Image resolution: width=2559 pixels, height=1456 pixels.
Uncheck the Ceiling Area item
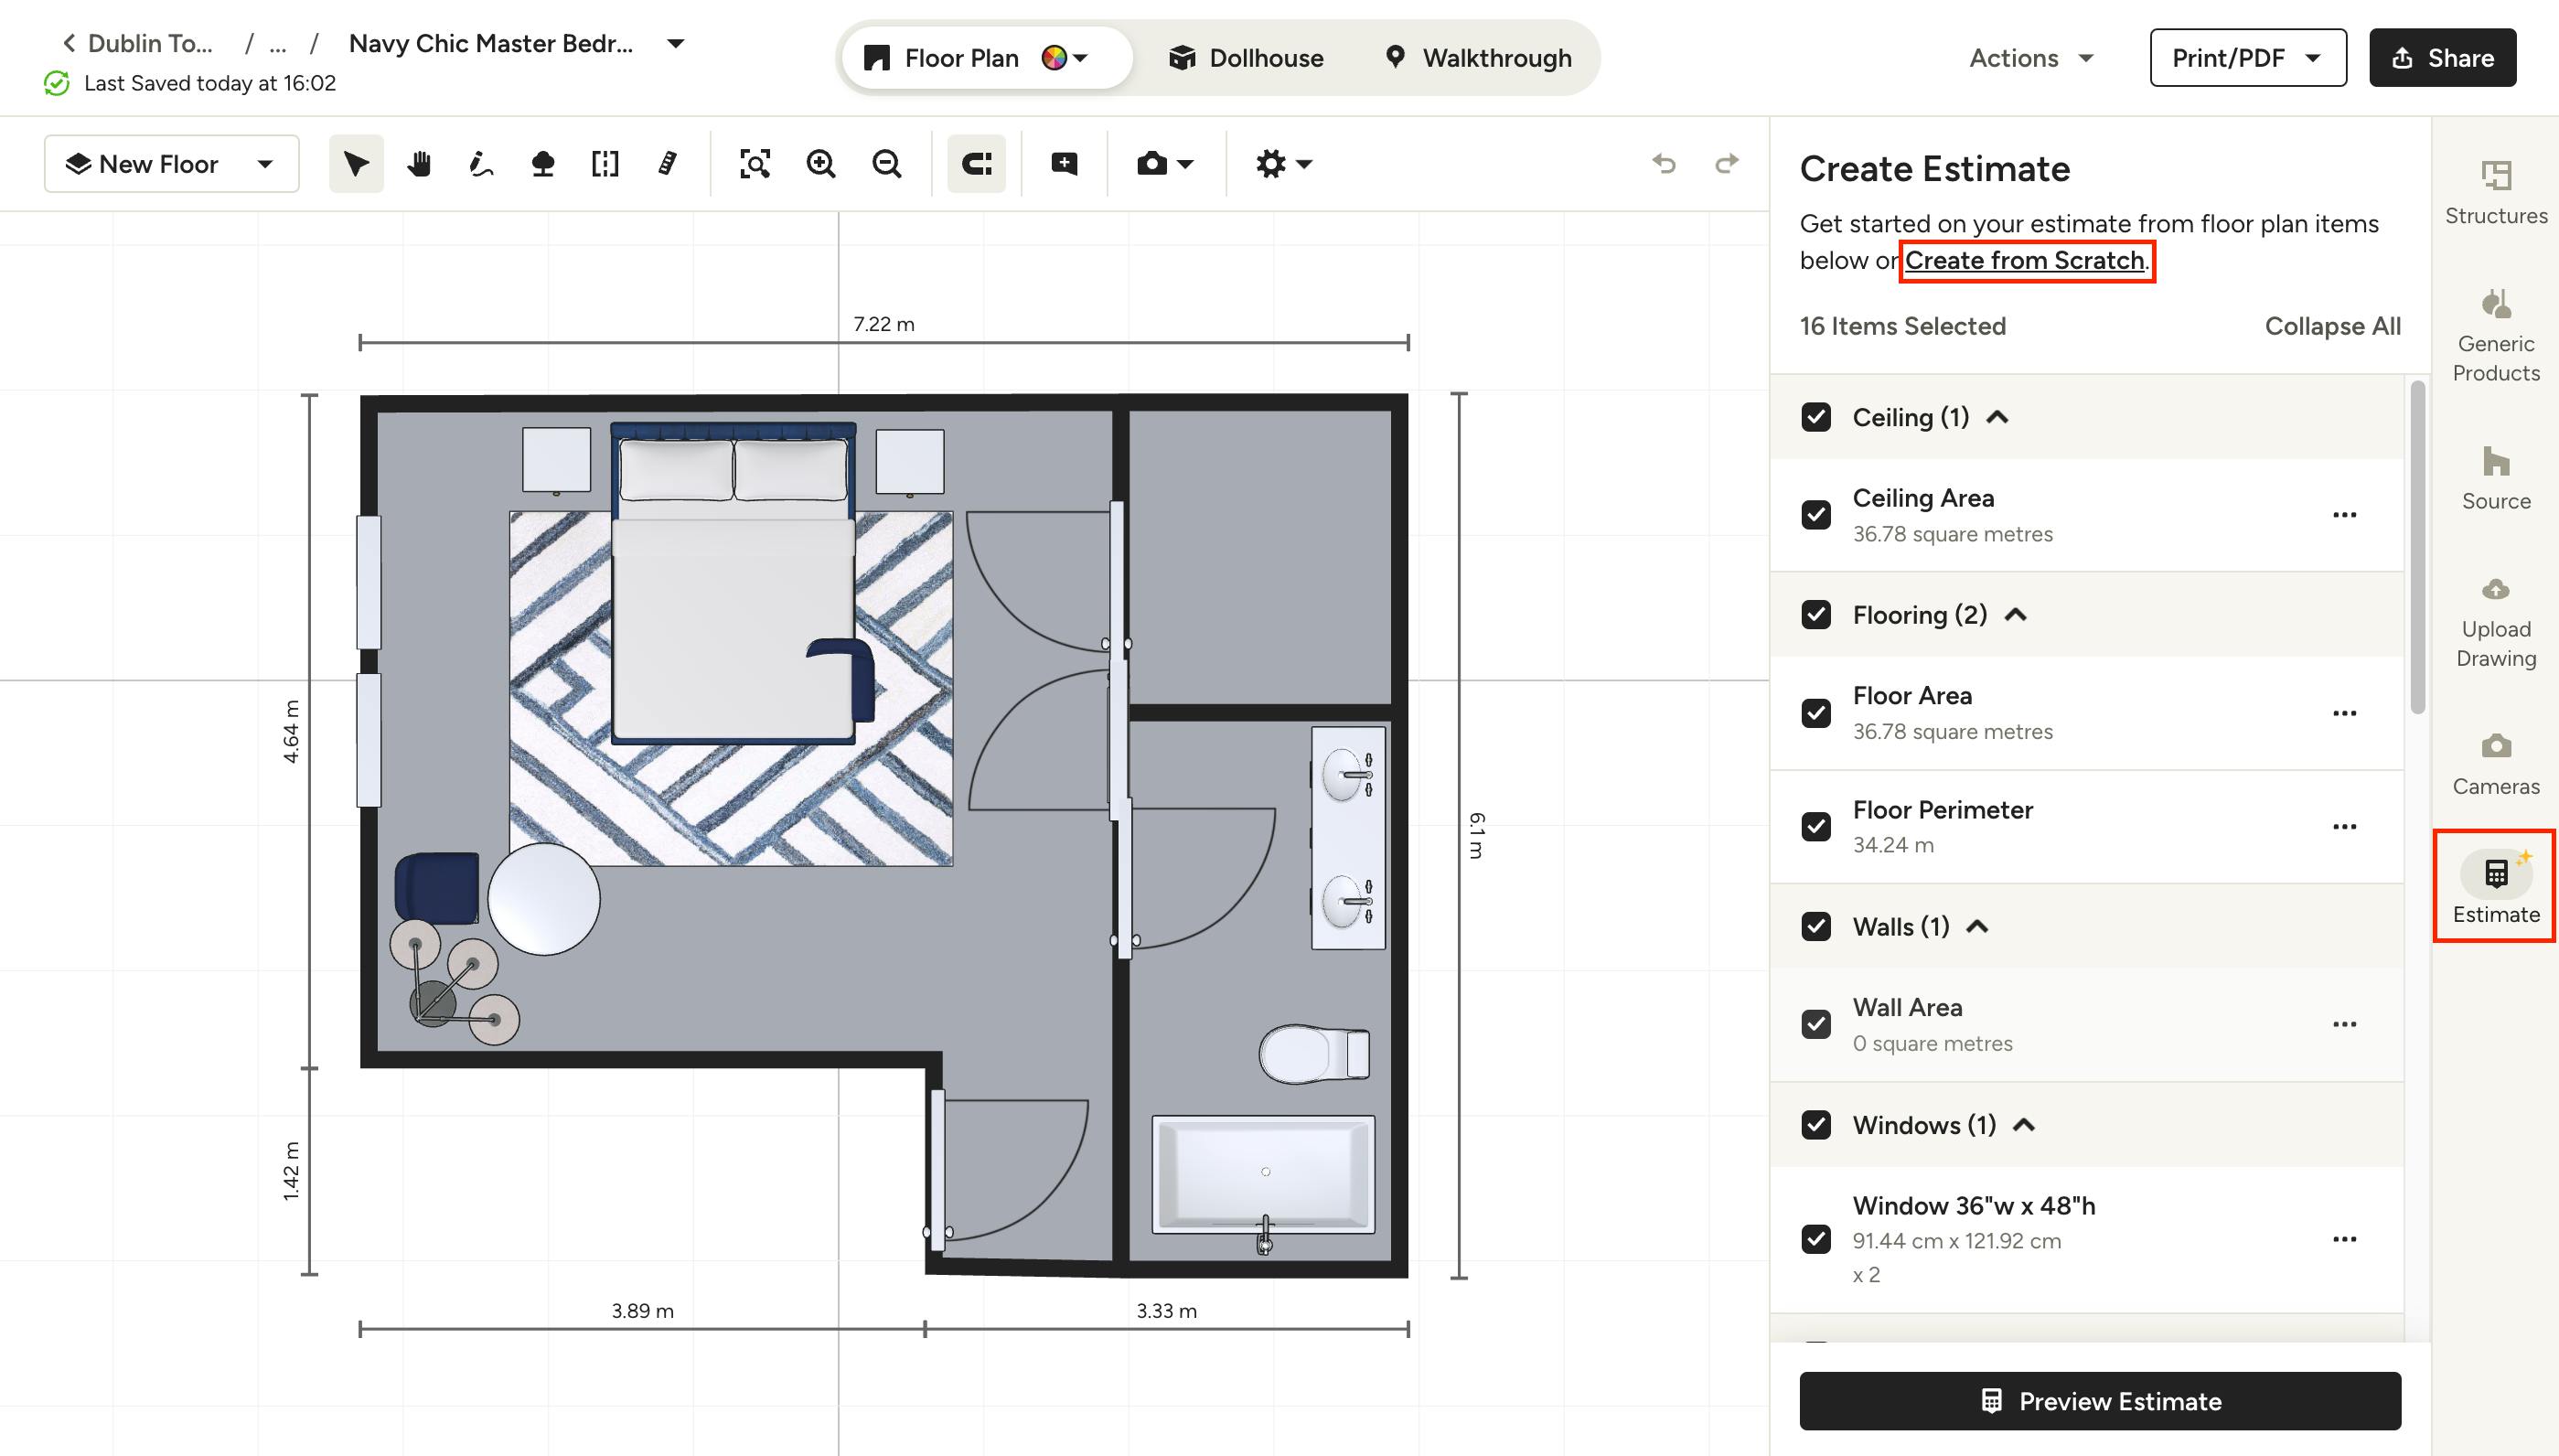tap(1816, 515)
